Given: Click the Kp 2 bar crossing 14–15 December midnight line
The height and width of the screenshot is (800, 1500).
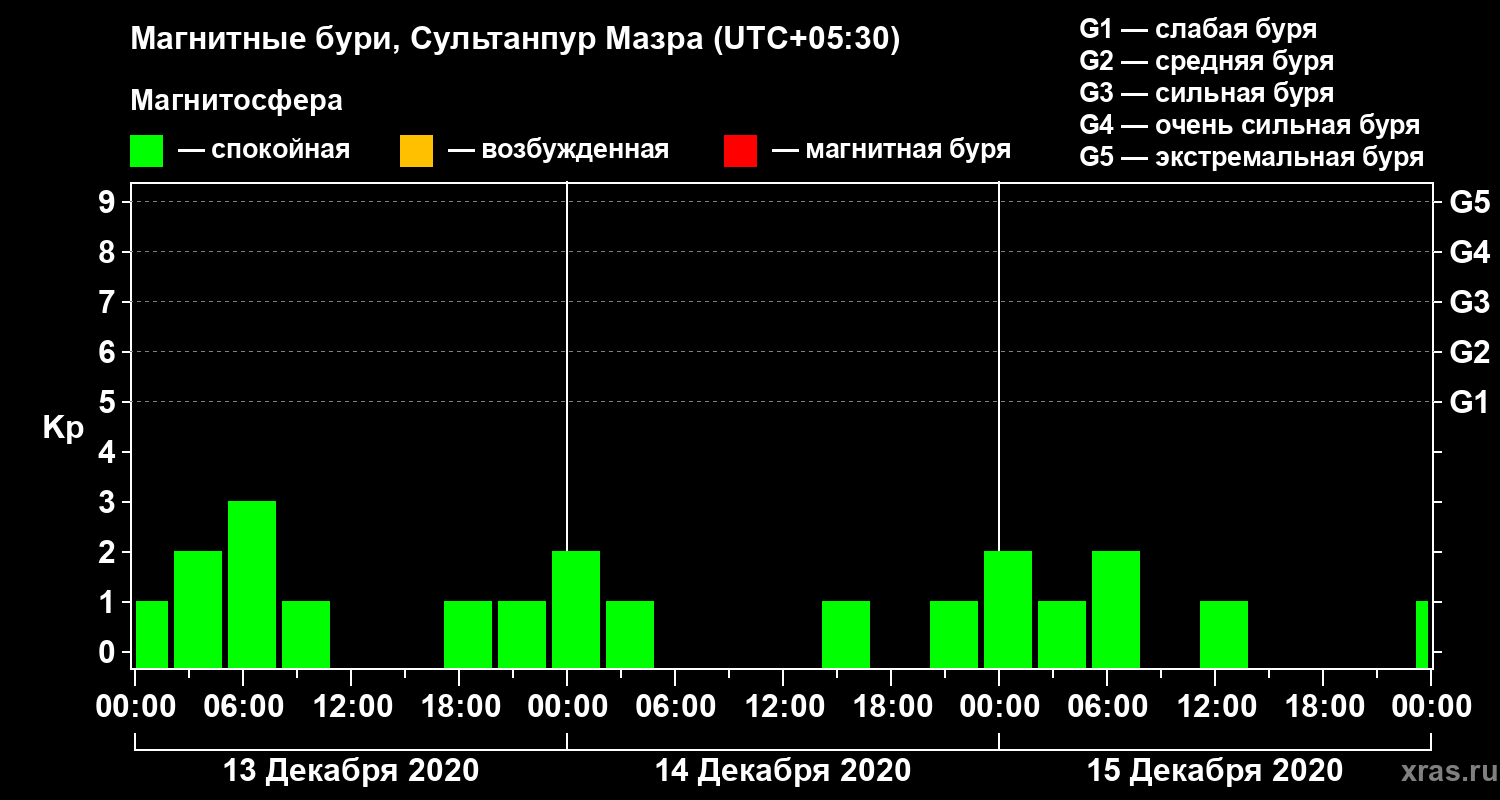Looking at the screenshot, I should 1008,609.
